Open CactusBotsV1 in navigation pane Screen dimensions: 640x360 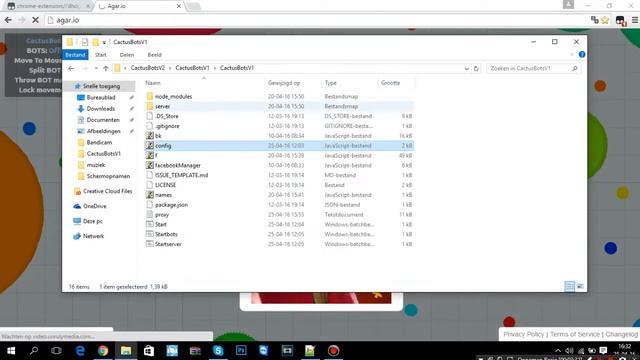click(103, 154)
